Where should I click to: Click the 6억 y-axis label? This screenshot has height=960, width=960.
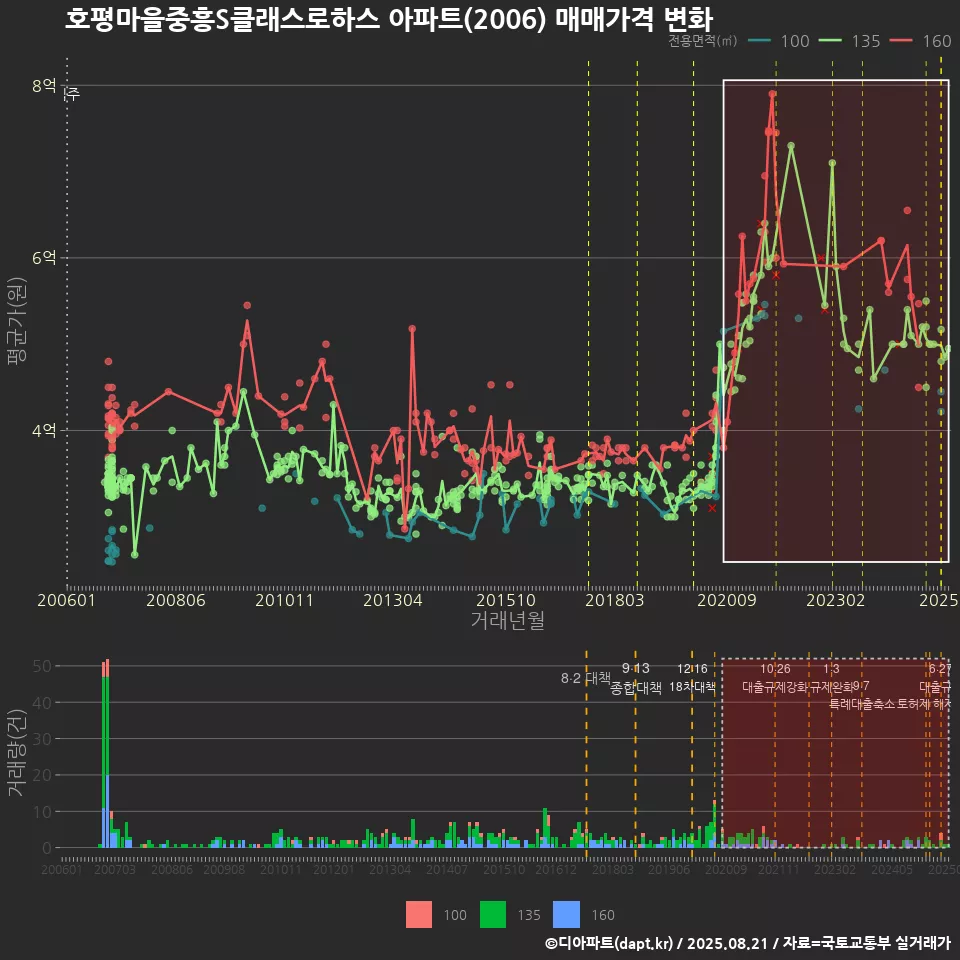[44, 258]
